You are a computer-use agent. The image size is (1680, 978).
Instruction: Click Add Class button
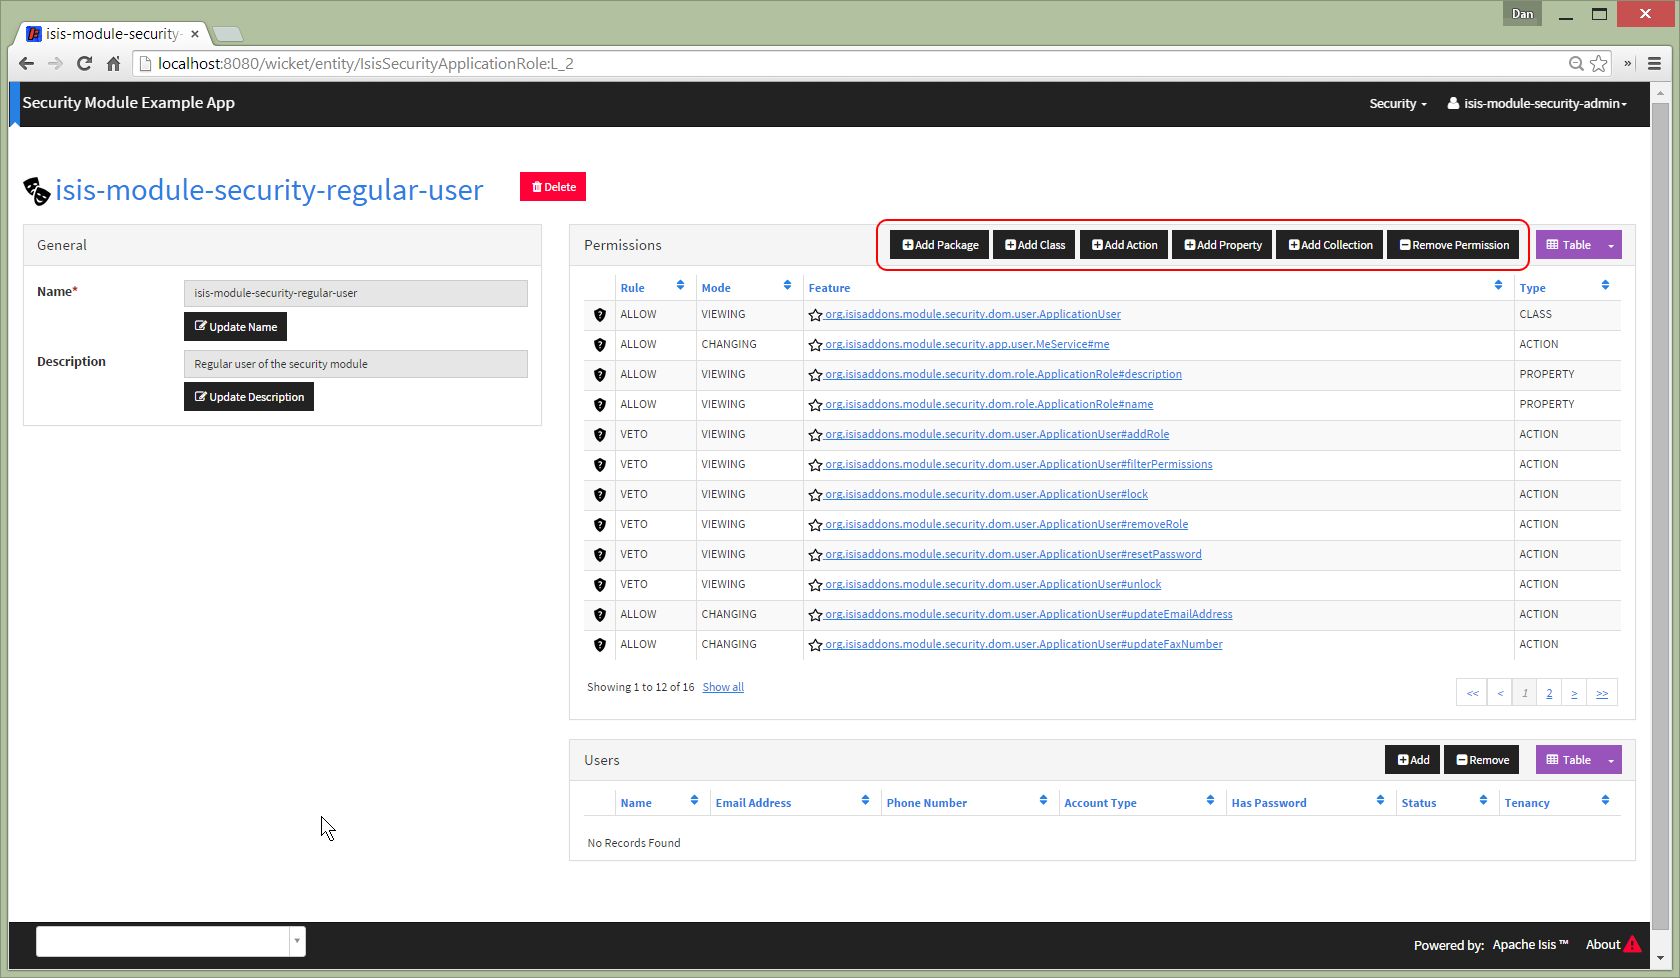1034,245
